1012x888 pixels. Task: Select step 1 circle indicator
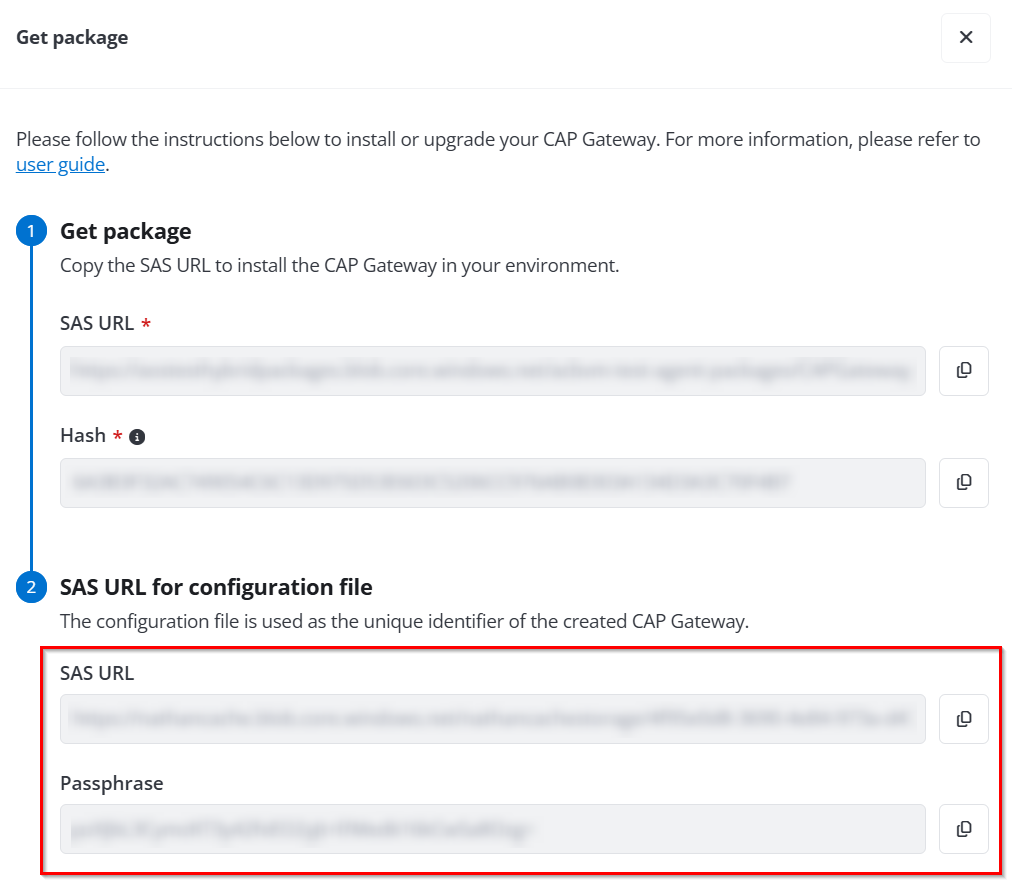[x=31, y=230]
